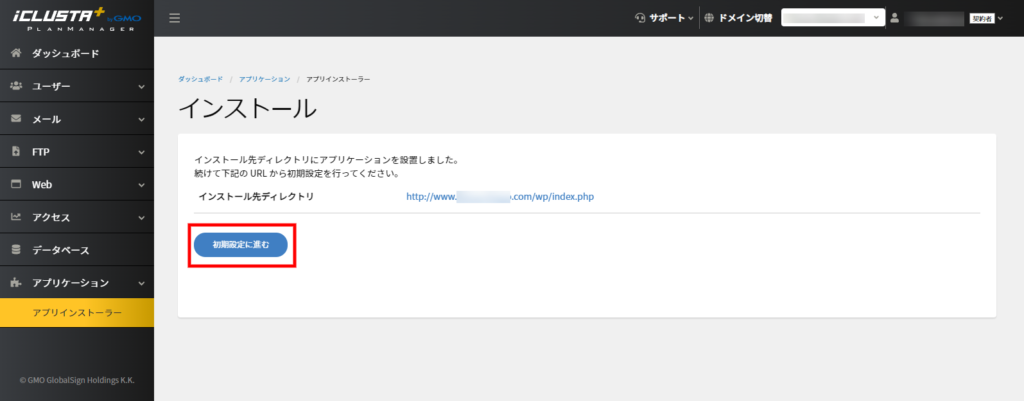Click the application puzzle icon

point(17,283)
